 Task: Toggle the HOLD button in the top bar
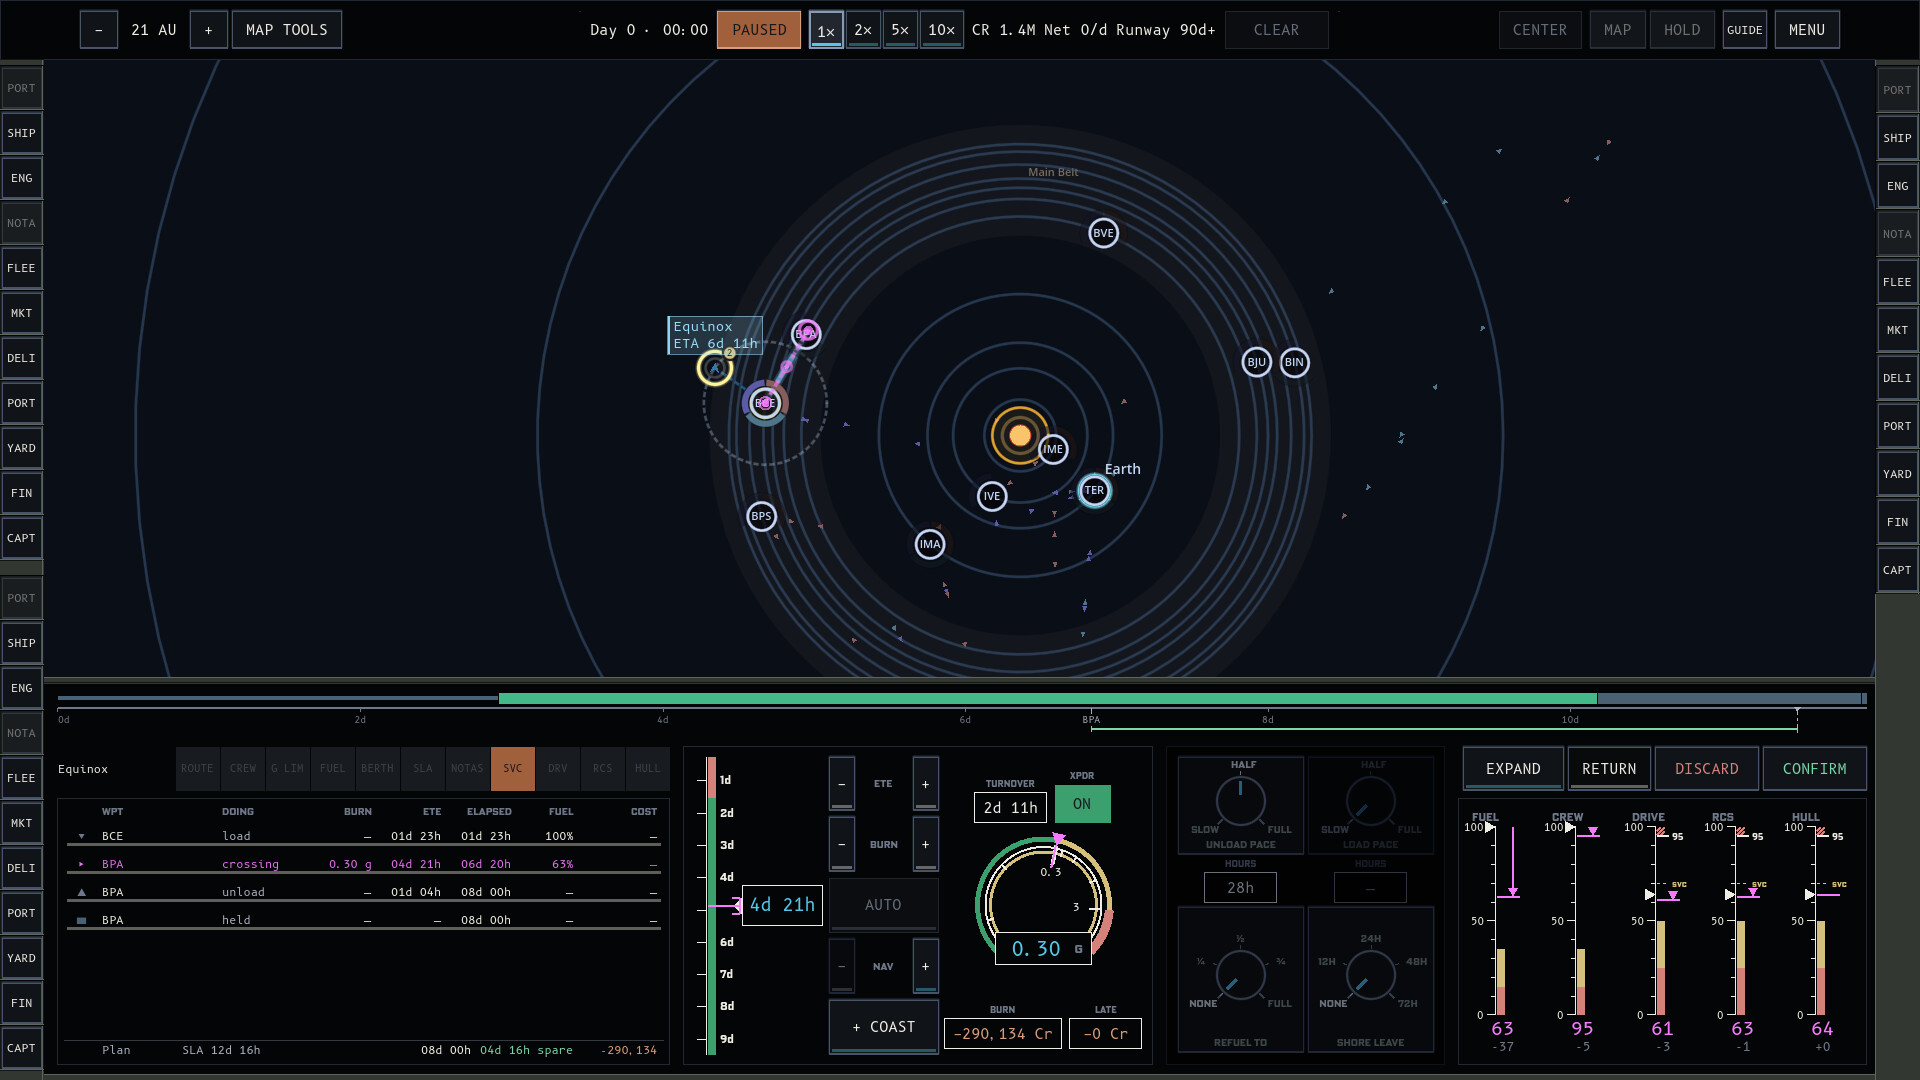pos(1682,30)
